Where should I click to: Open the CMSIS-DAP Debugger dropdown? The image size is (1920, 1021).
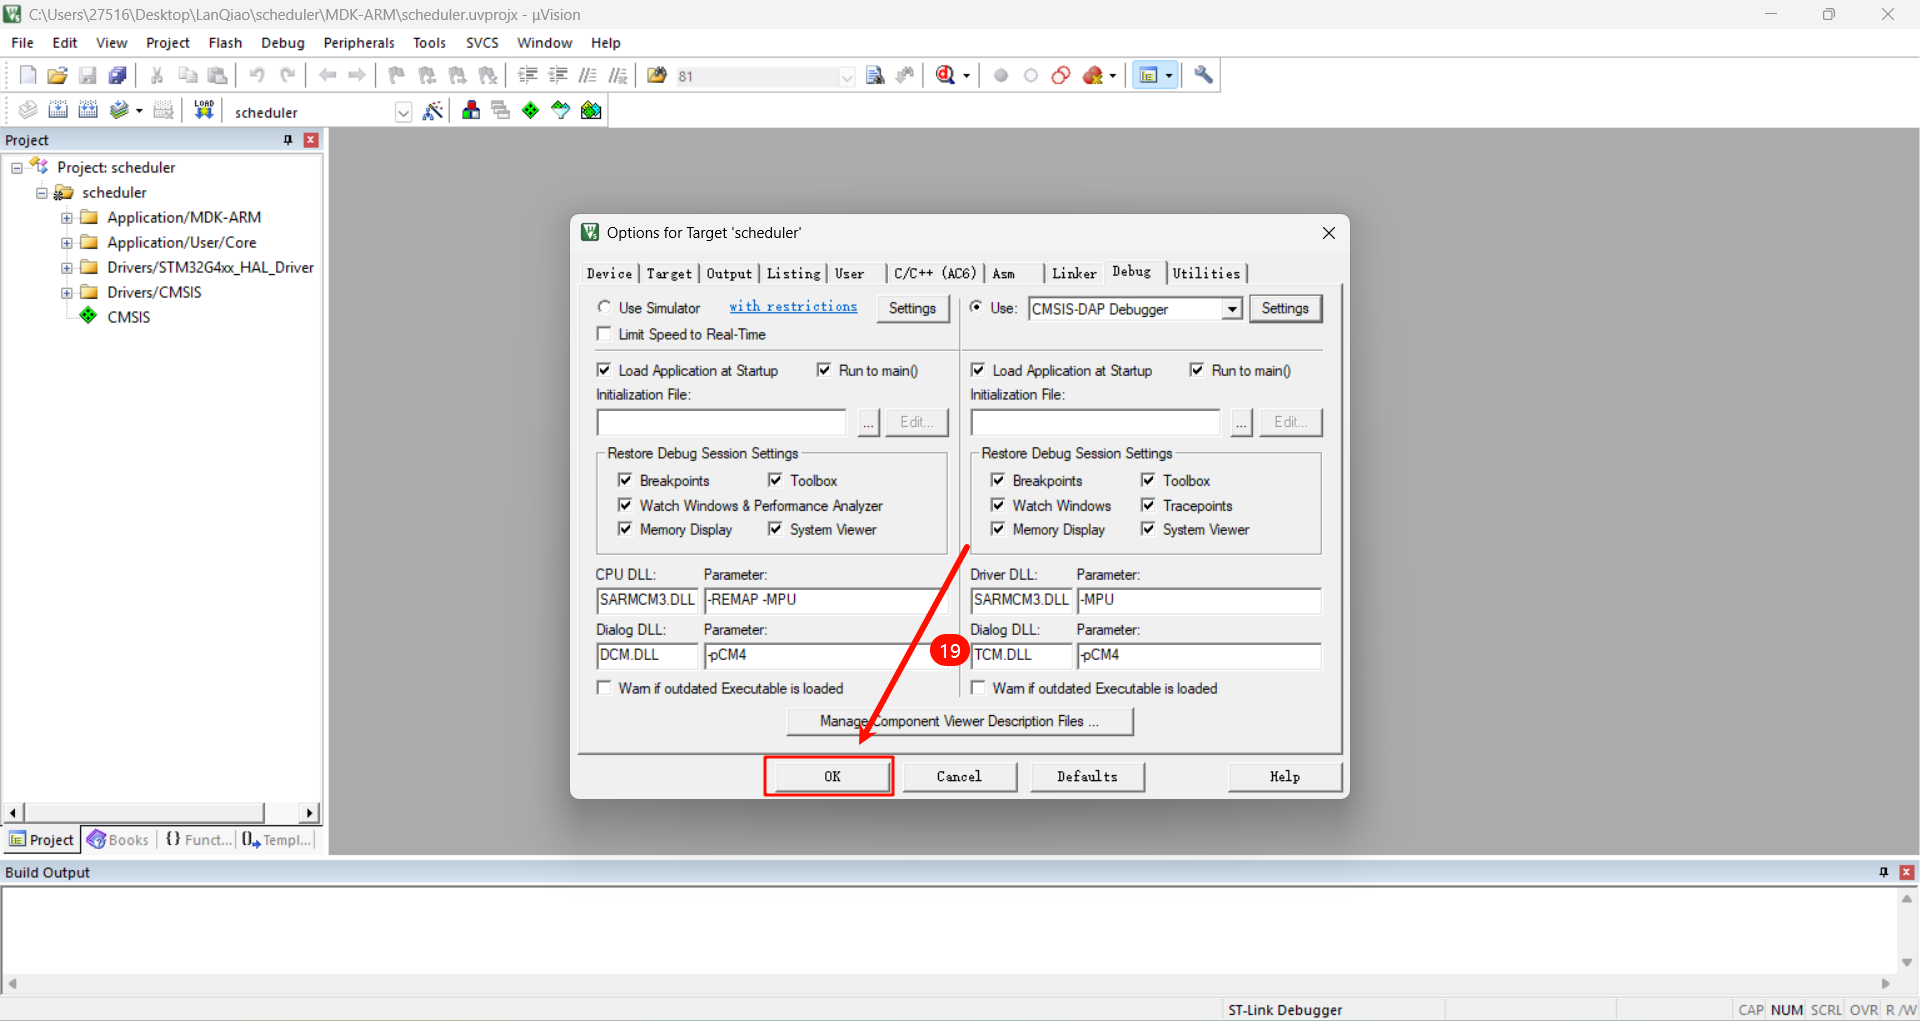[x=1232, y=309]
